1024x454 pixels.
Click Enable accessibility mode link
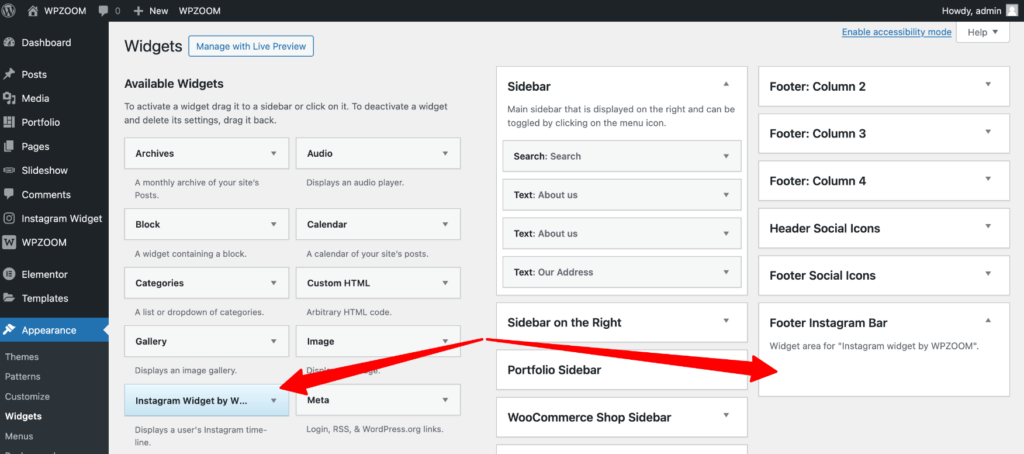click(x=896, y=32)
